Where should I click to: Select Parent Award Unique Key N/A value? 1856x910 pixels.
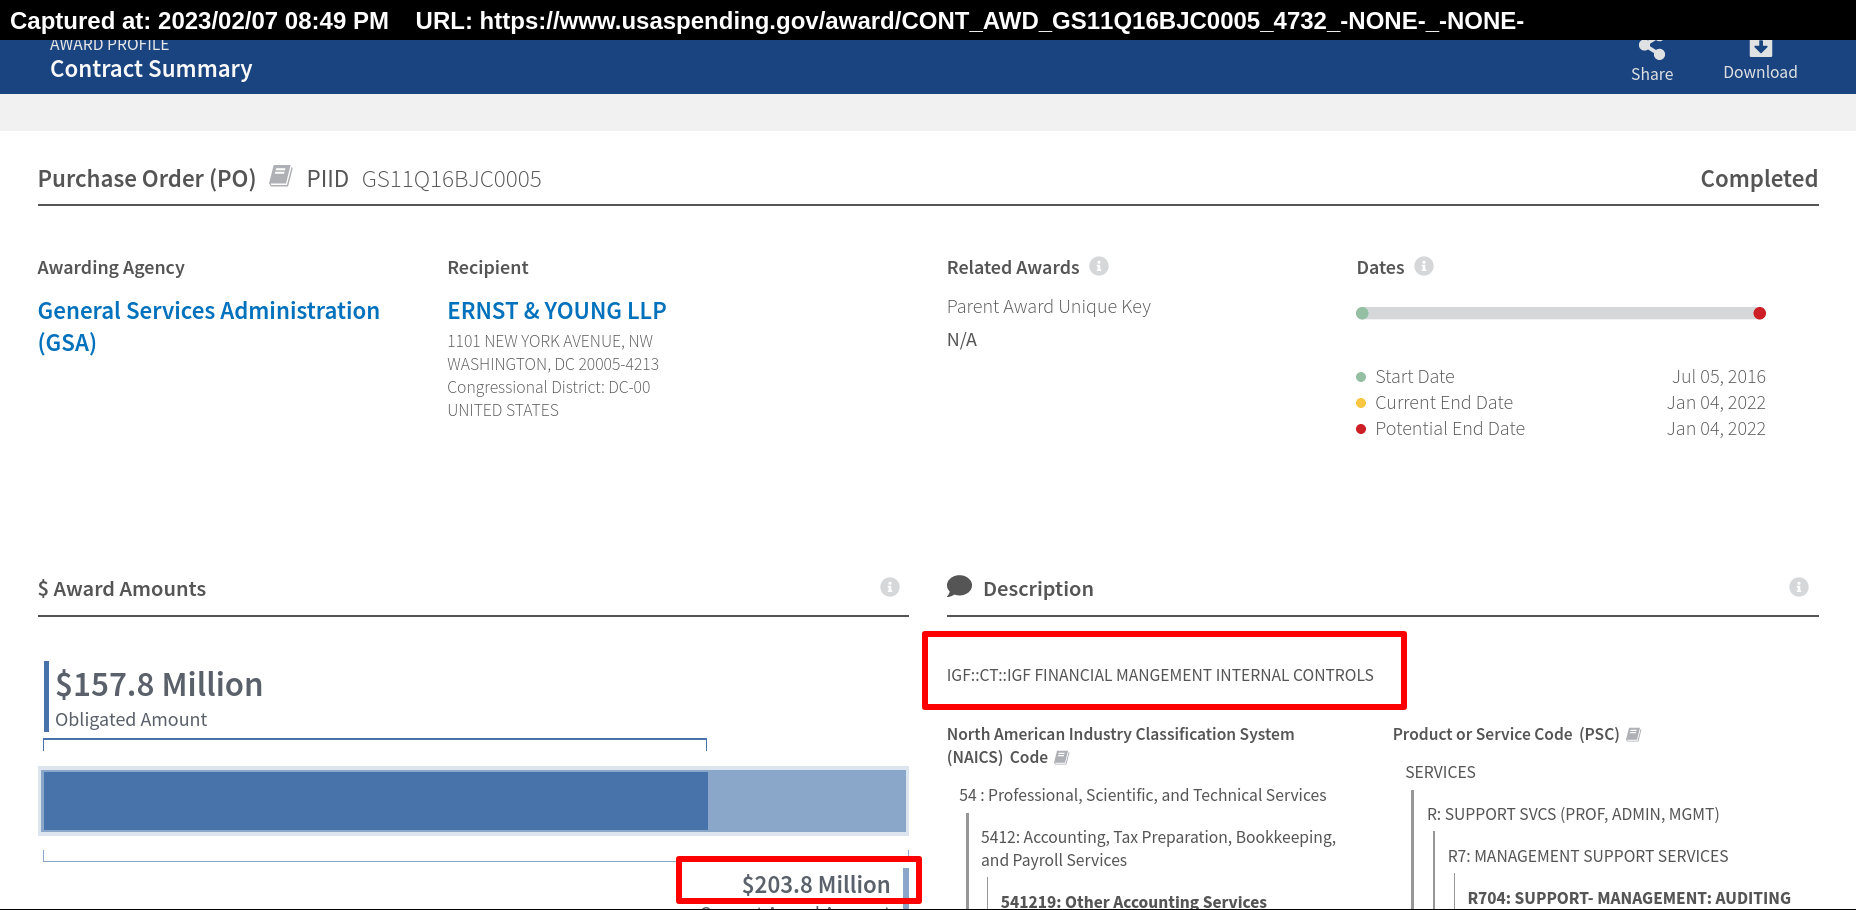point(962,340)
